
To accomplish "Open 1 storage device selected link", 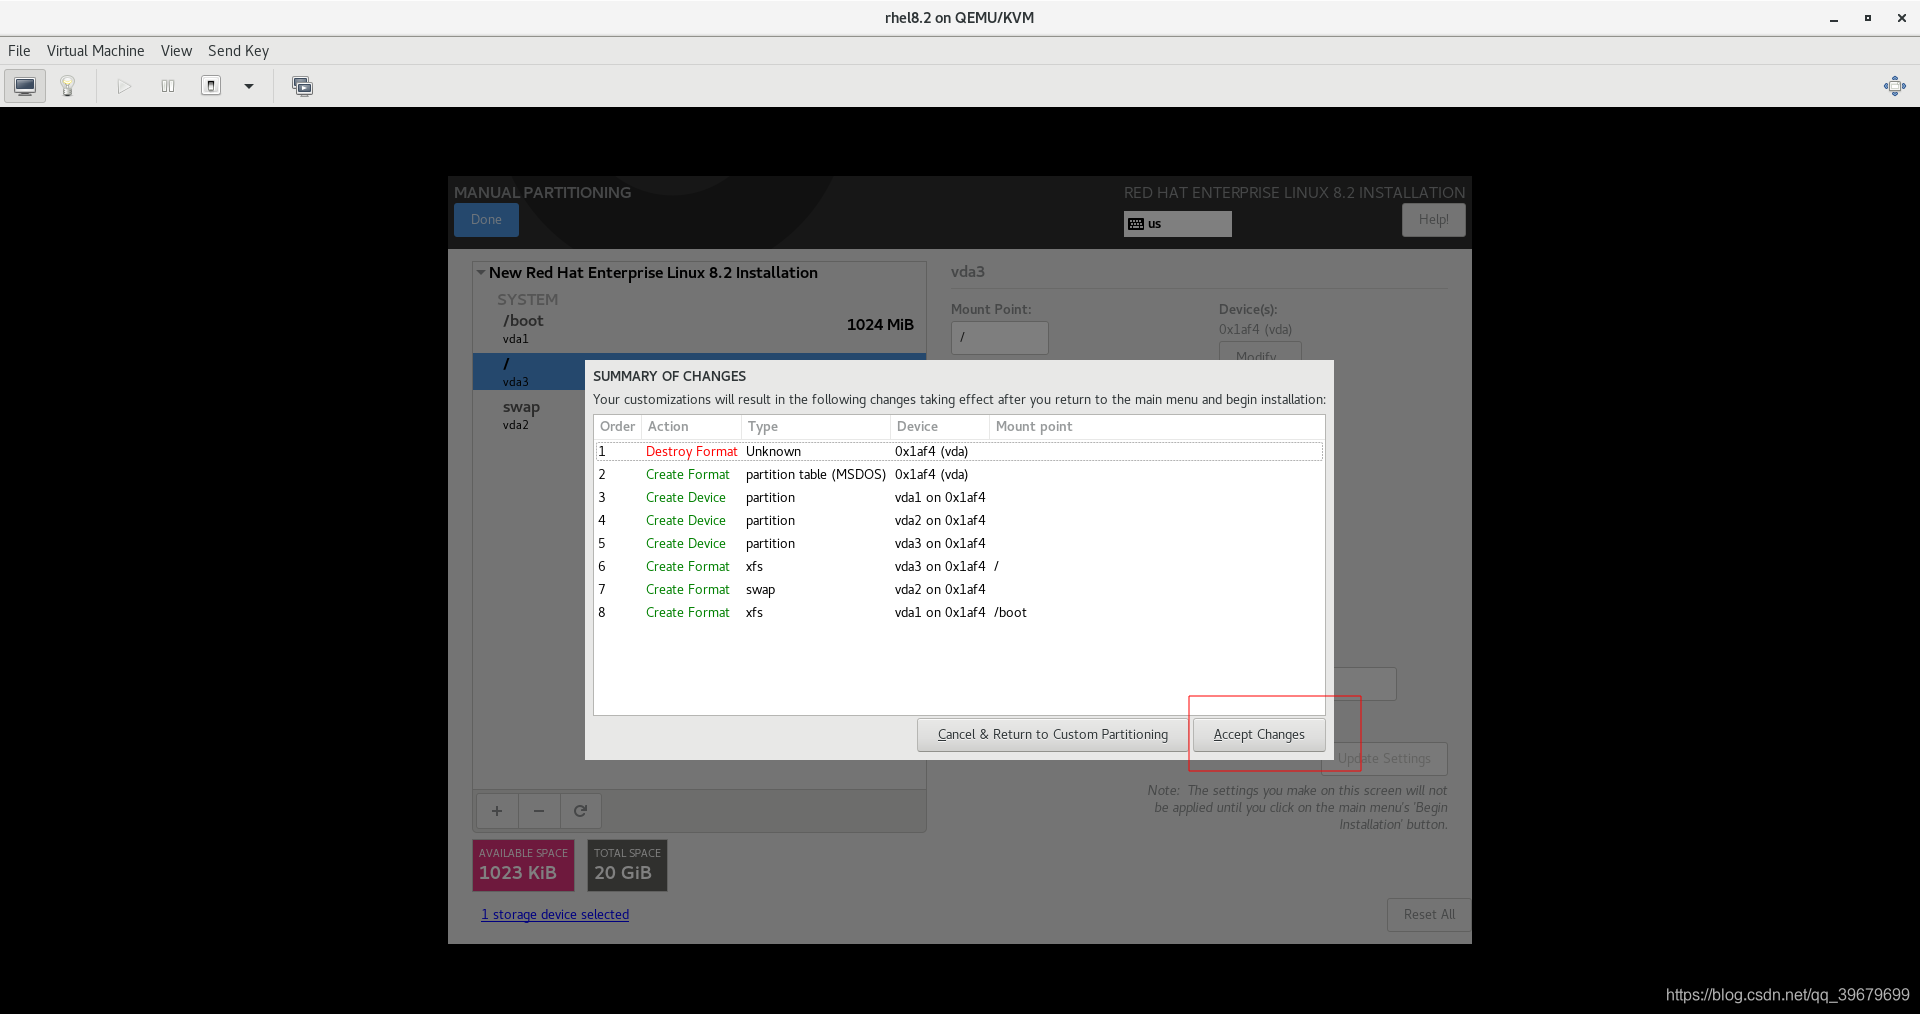I will tap(555, 915).
